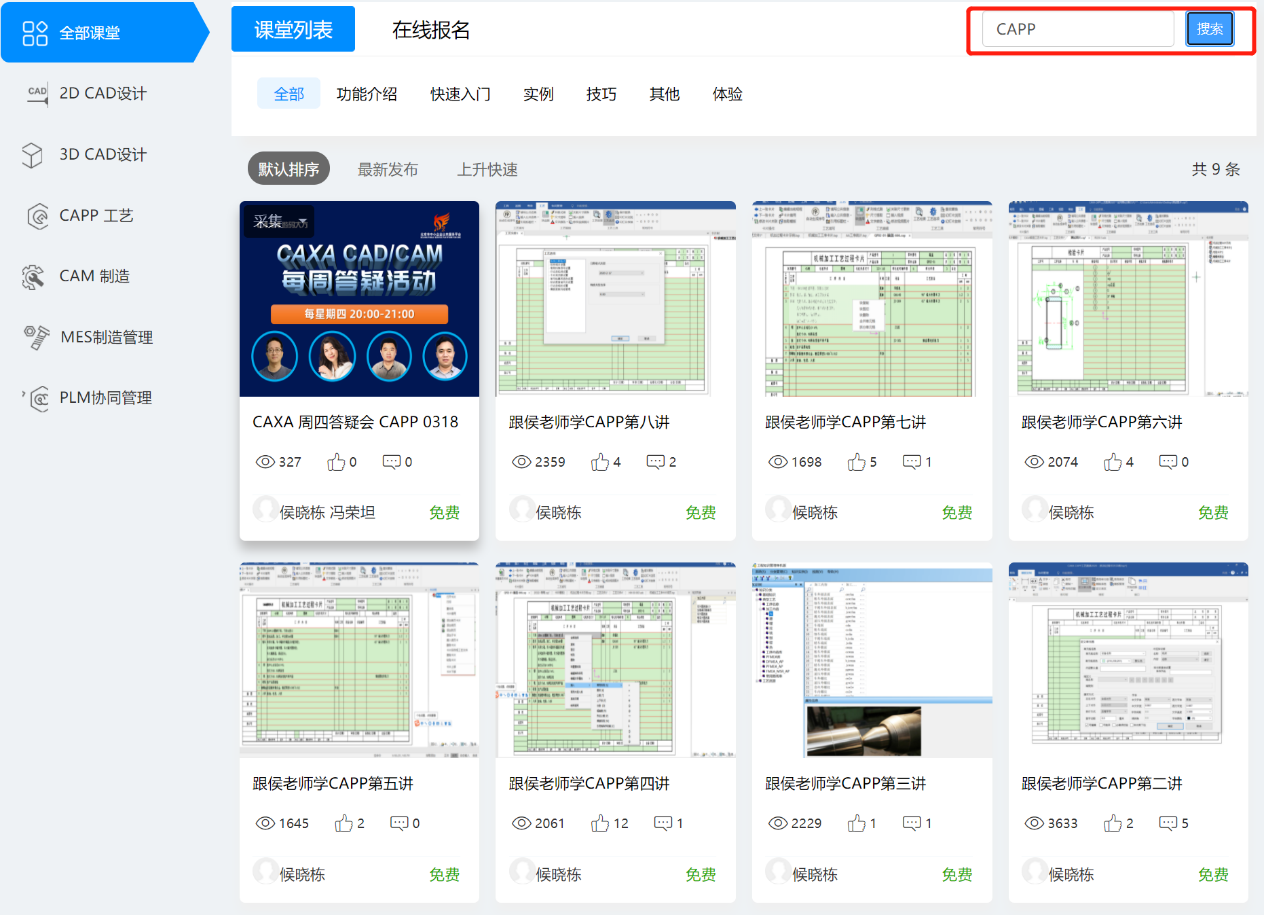
Task: Select the 全部 filter tab
Action: [289, 94]
